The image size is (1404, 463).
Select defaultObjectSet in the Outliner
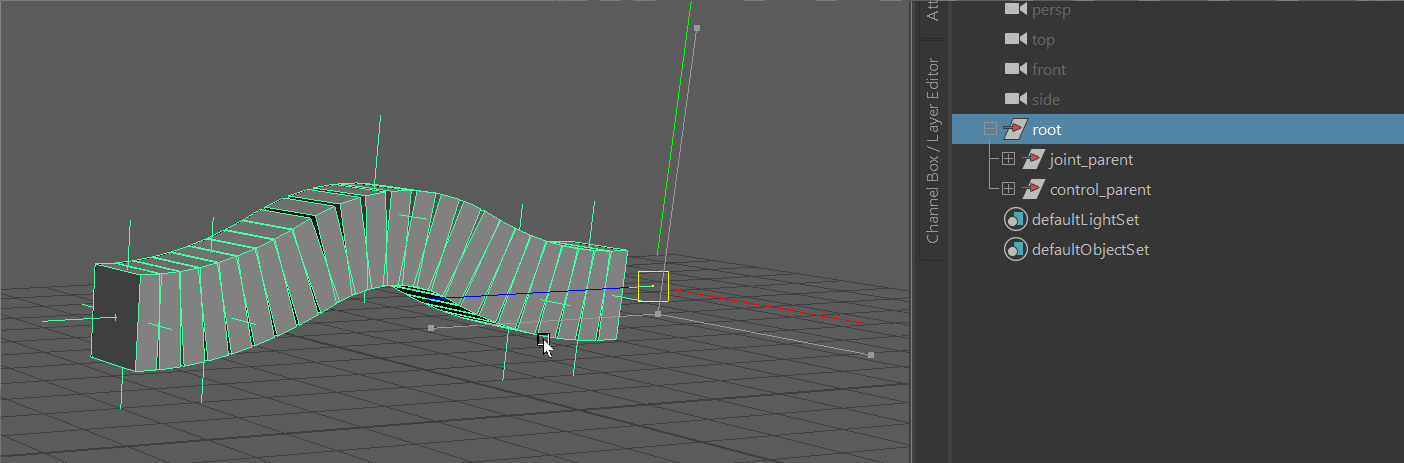(x=1090, y=249)
